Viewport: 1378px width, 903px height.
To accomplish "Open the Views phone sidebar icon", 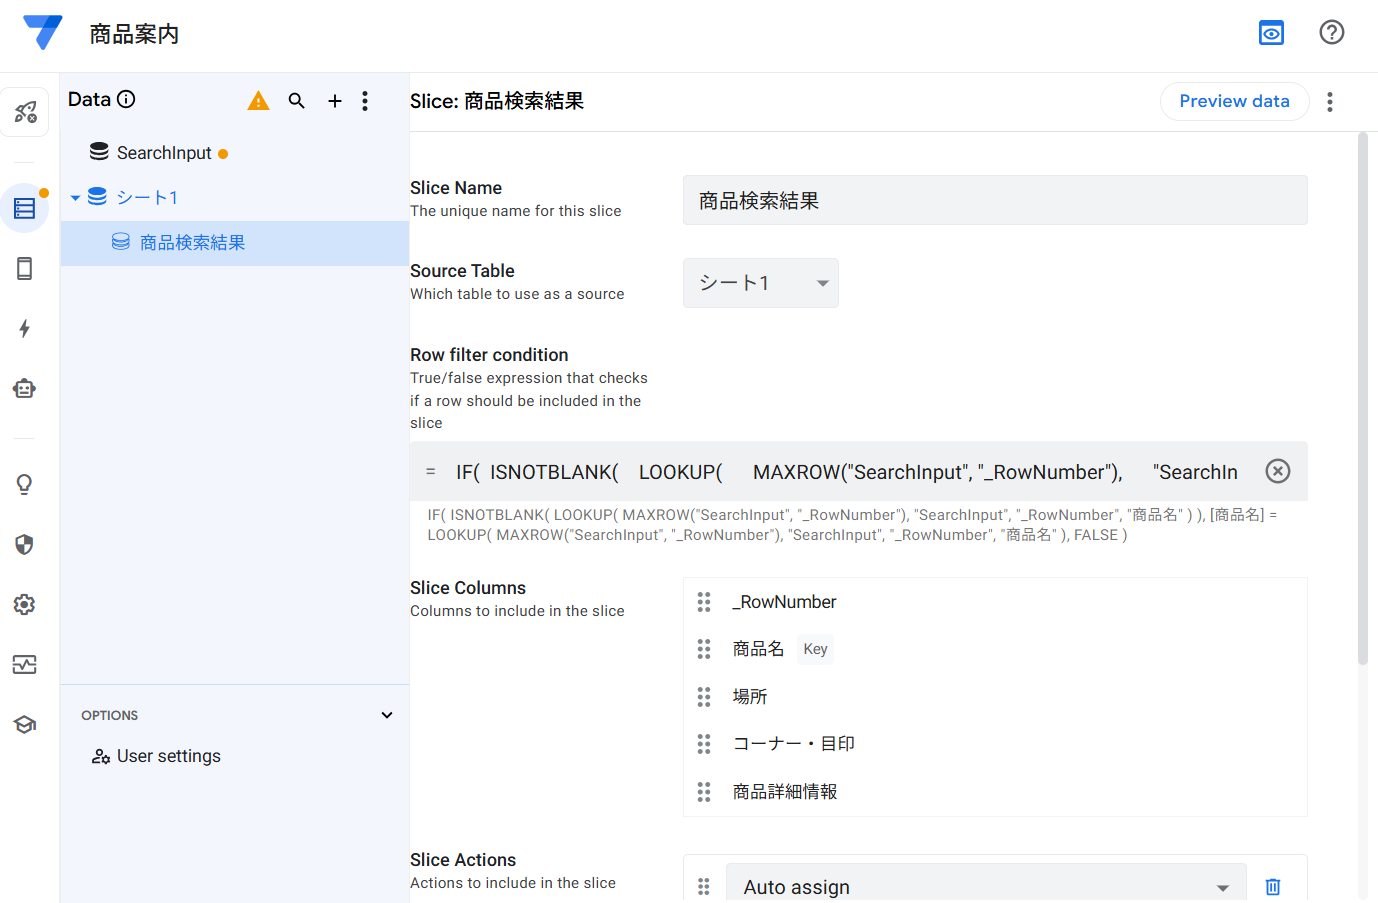I will pos(25,268).
